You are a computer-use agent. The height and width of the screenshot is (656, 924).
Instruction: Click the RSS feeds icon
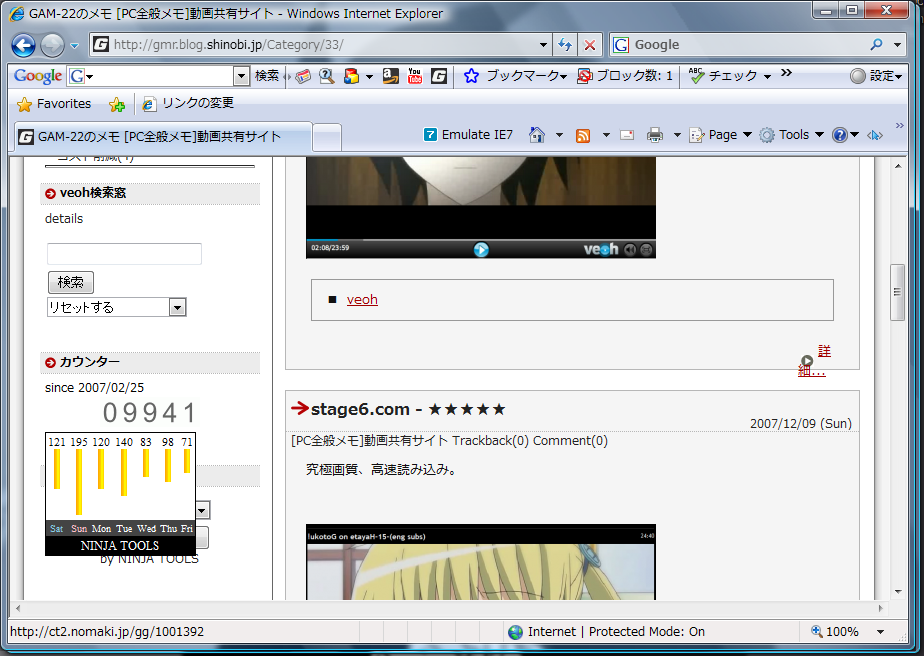pyautogui.click(x=583, y=136)
